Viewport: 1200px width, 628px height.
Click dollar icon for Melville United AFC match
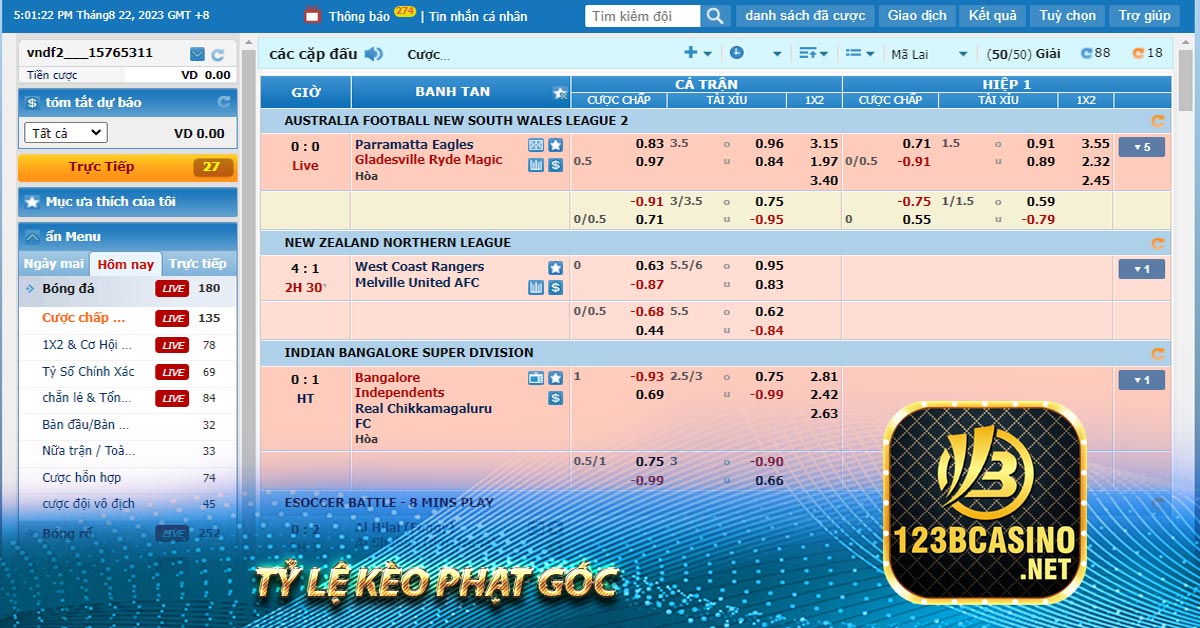(x=555, y=287)
